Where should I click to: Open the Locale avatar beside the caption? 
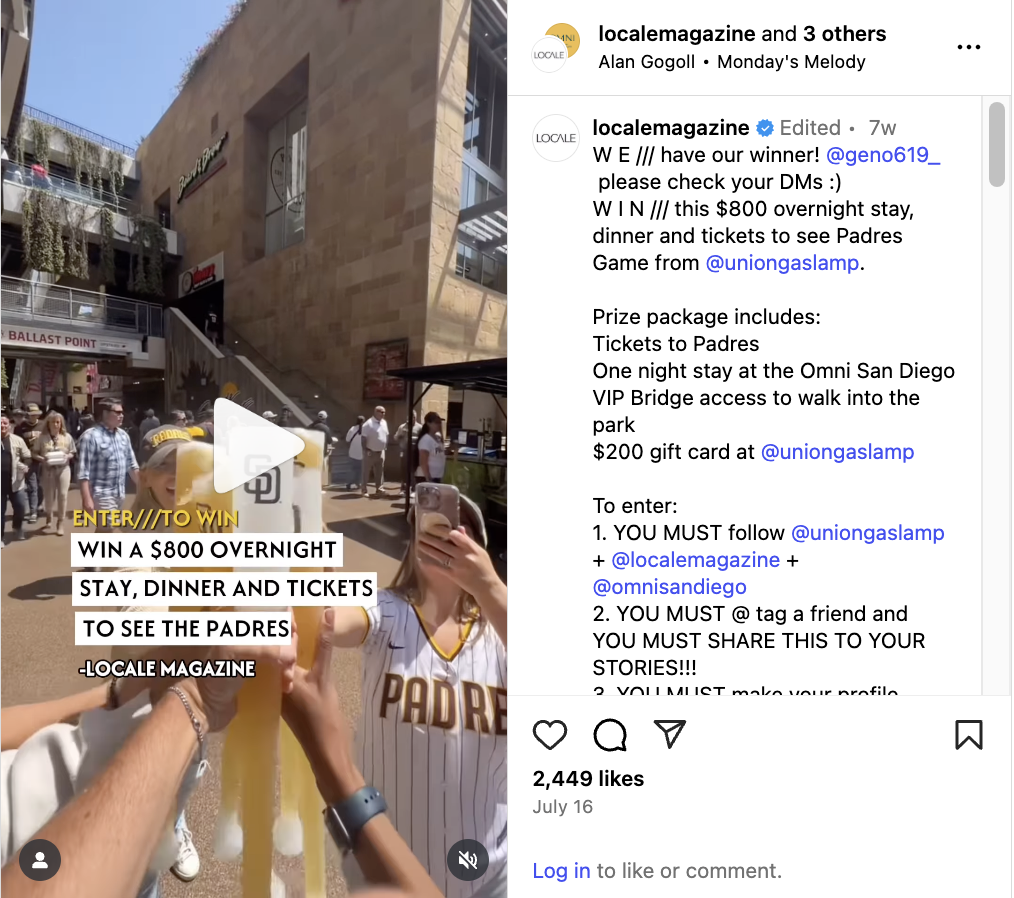click(x=556, y=138)
